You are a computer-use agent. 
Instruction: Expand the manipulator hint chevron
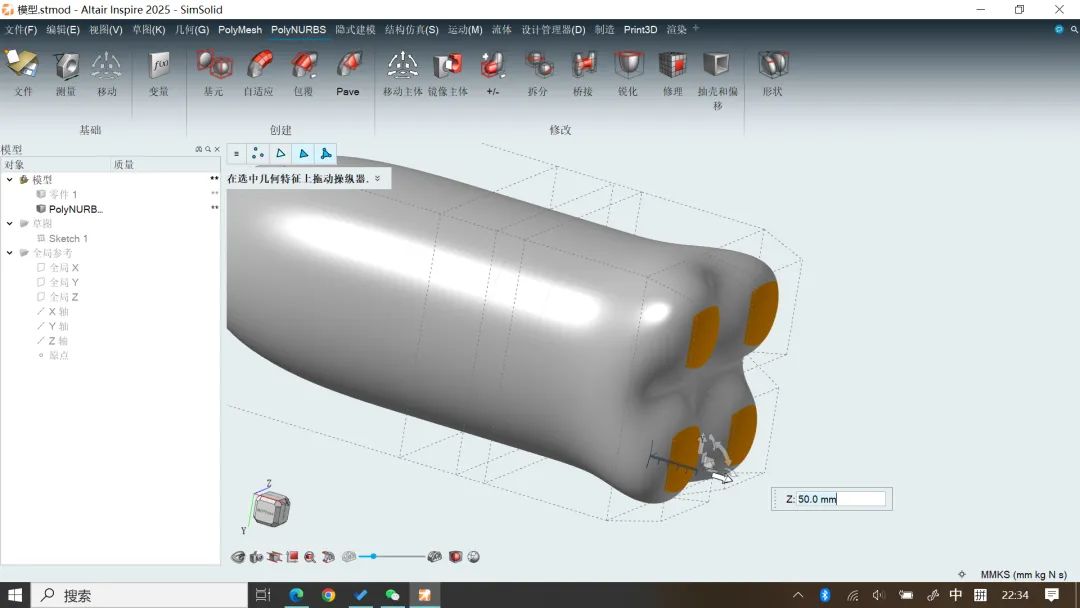(x=378, y=179)
